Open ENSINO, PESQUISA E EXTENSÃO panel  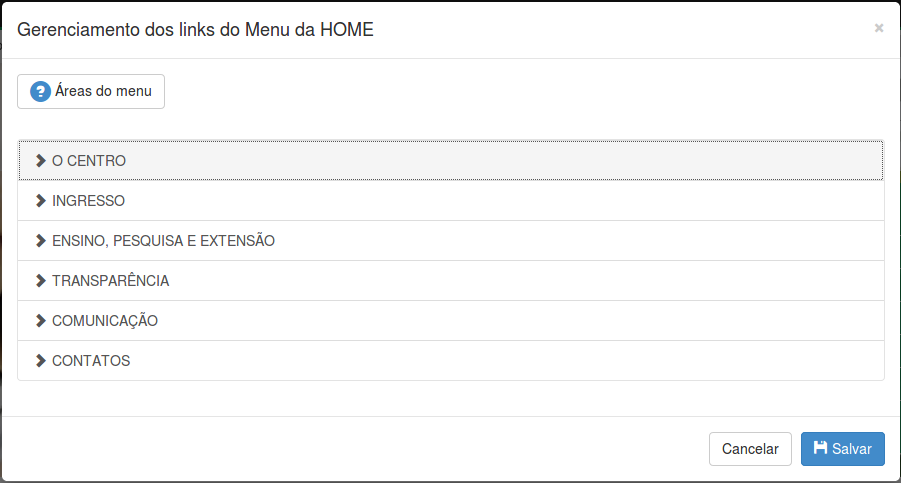450,241
